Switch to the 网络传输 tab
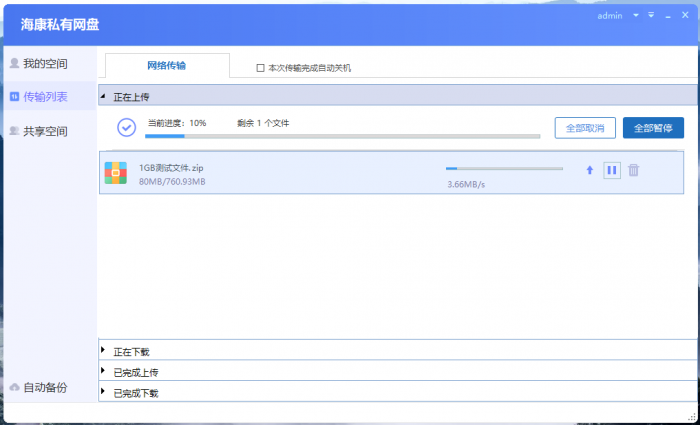Screen dimensions: 700x425 click(x=167, y=66)
